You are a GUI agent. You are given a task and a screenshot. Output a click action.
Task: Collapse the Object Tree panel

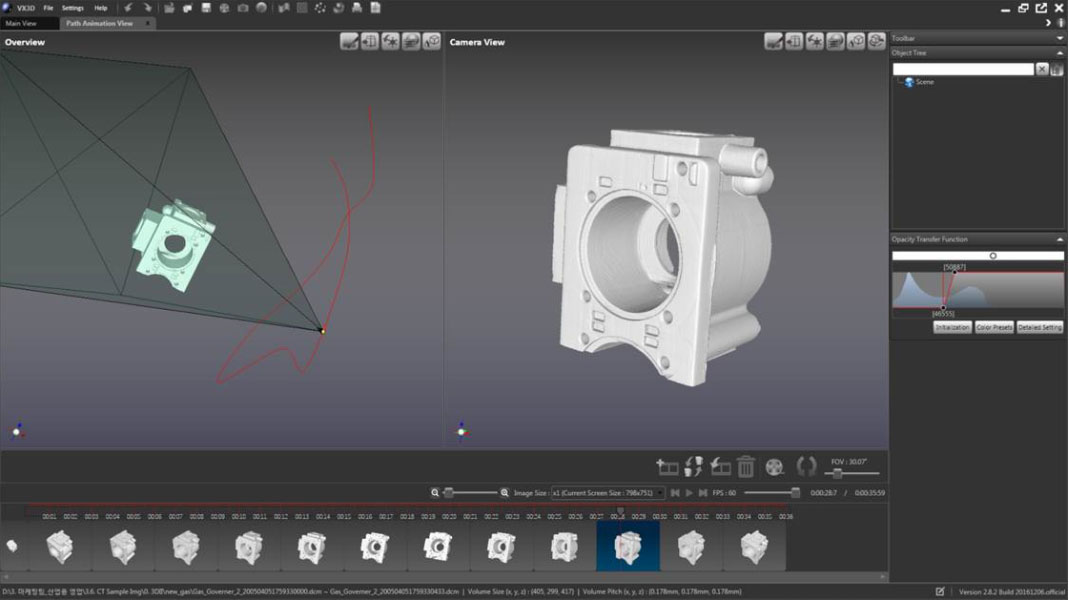coord(1059,53)
